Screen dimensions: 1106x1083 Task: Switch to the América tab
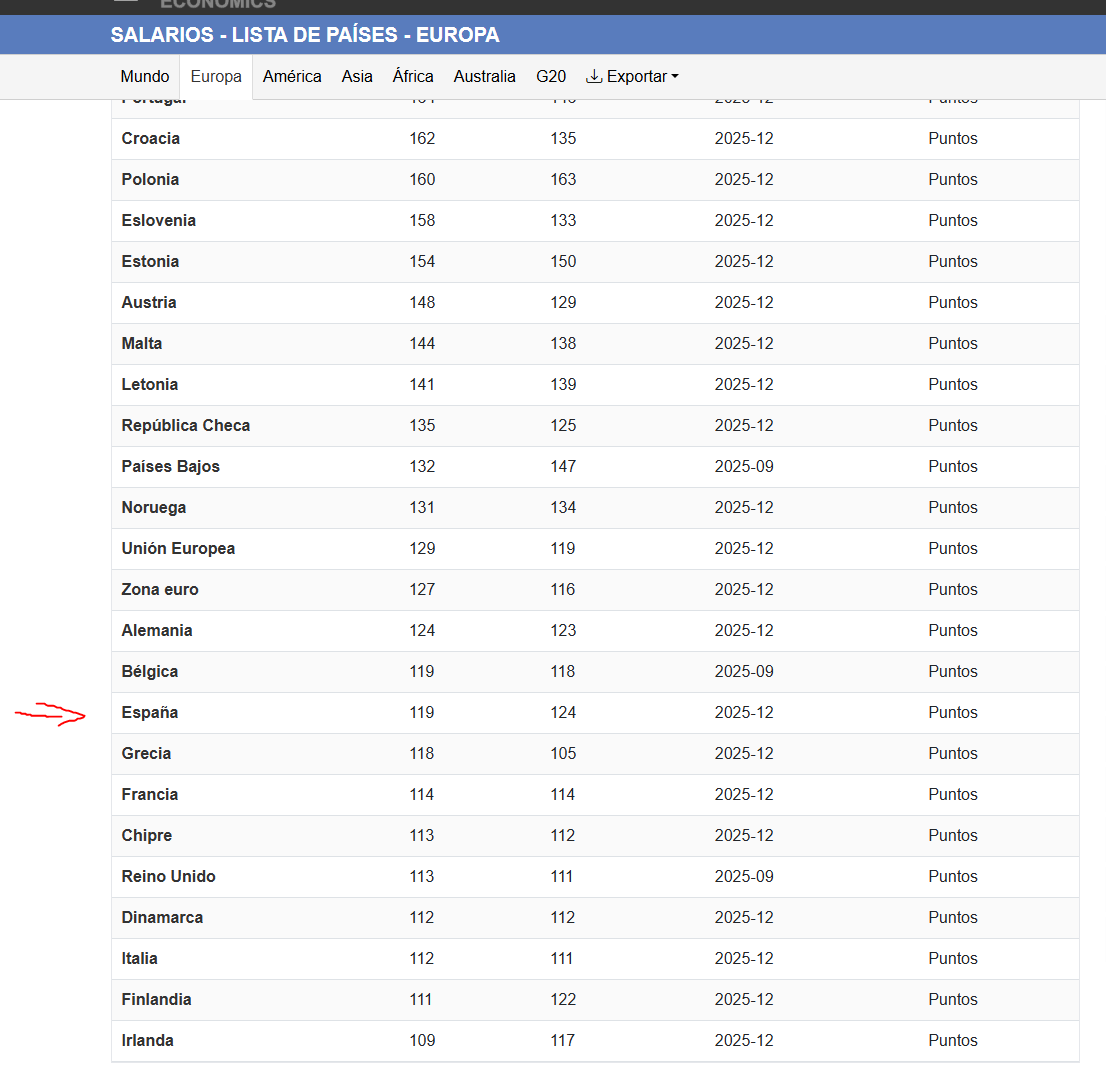click(x=292, y=76)
